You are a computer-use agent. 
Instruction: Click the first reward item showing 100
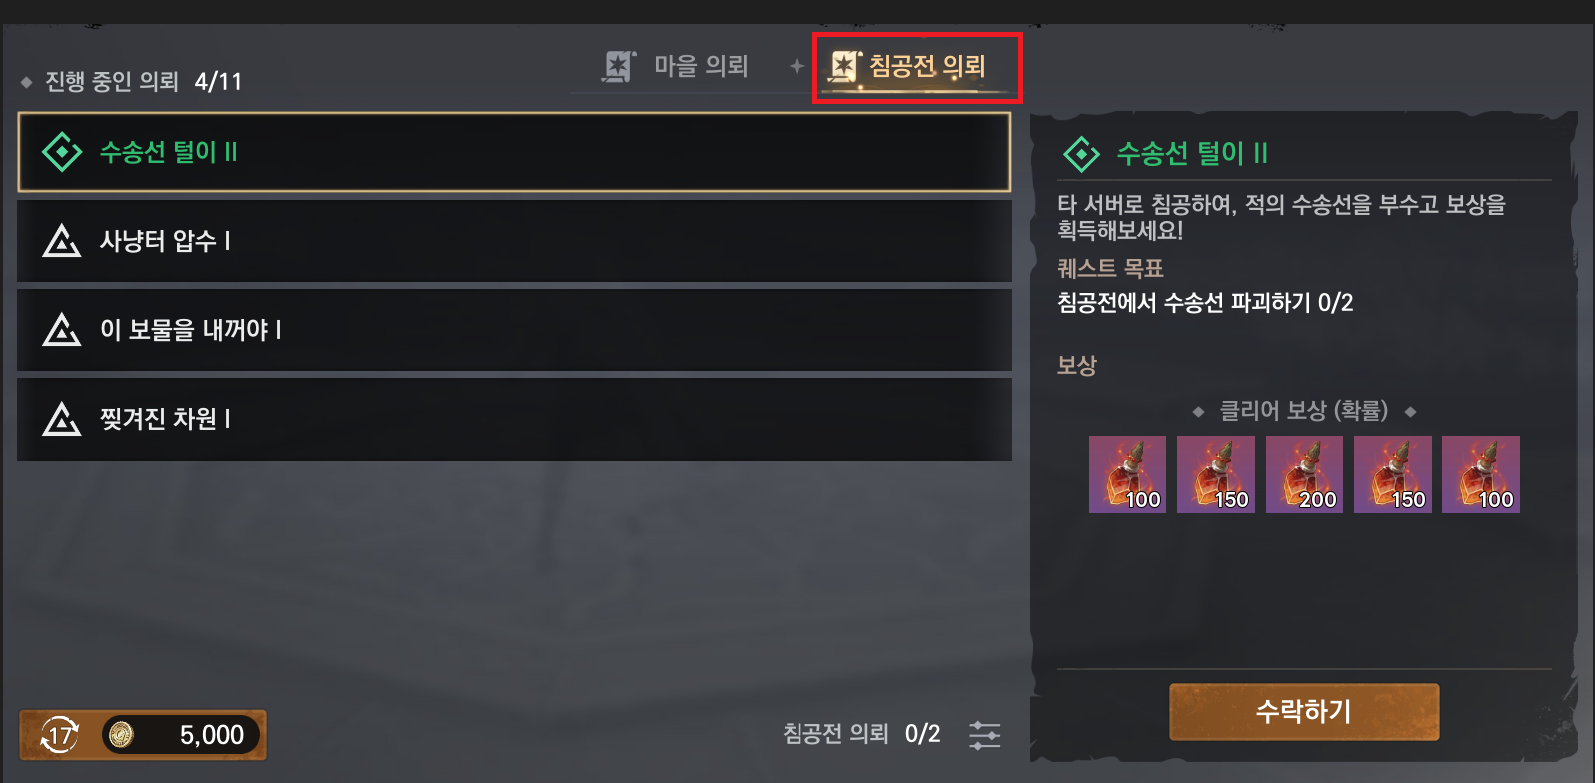point(1127,474)
